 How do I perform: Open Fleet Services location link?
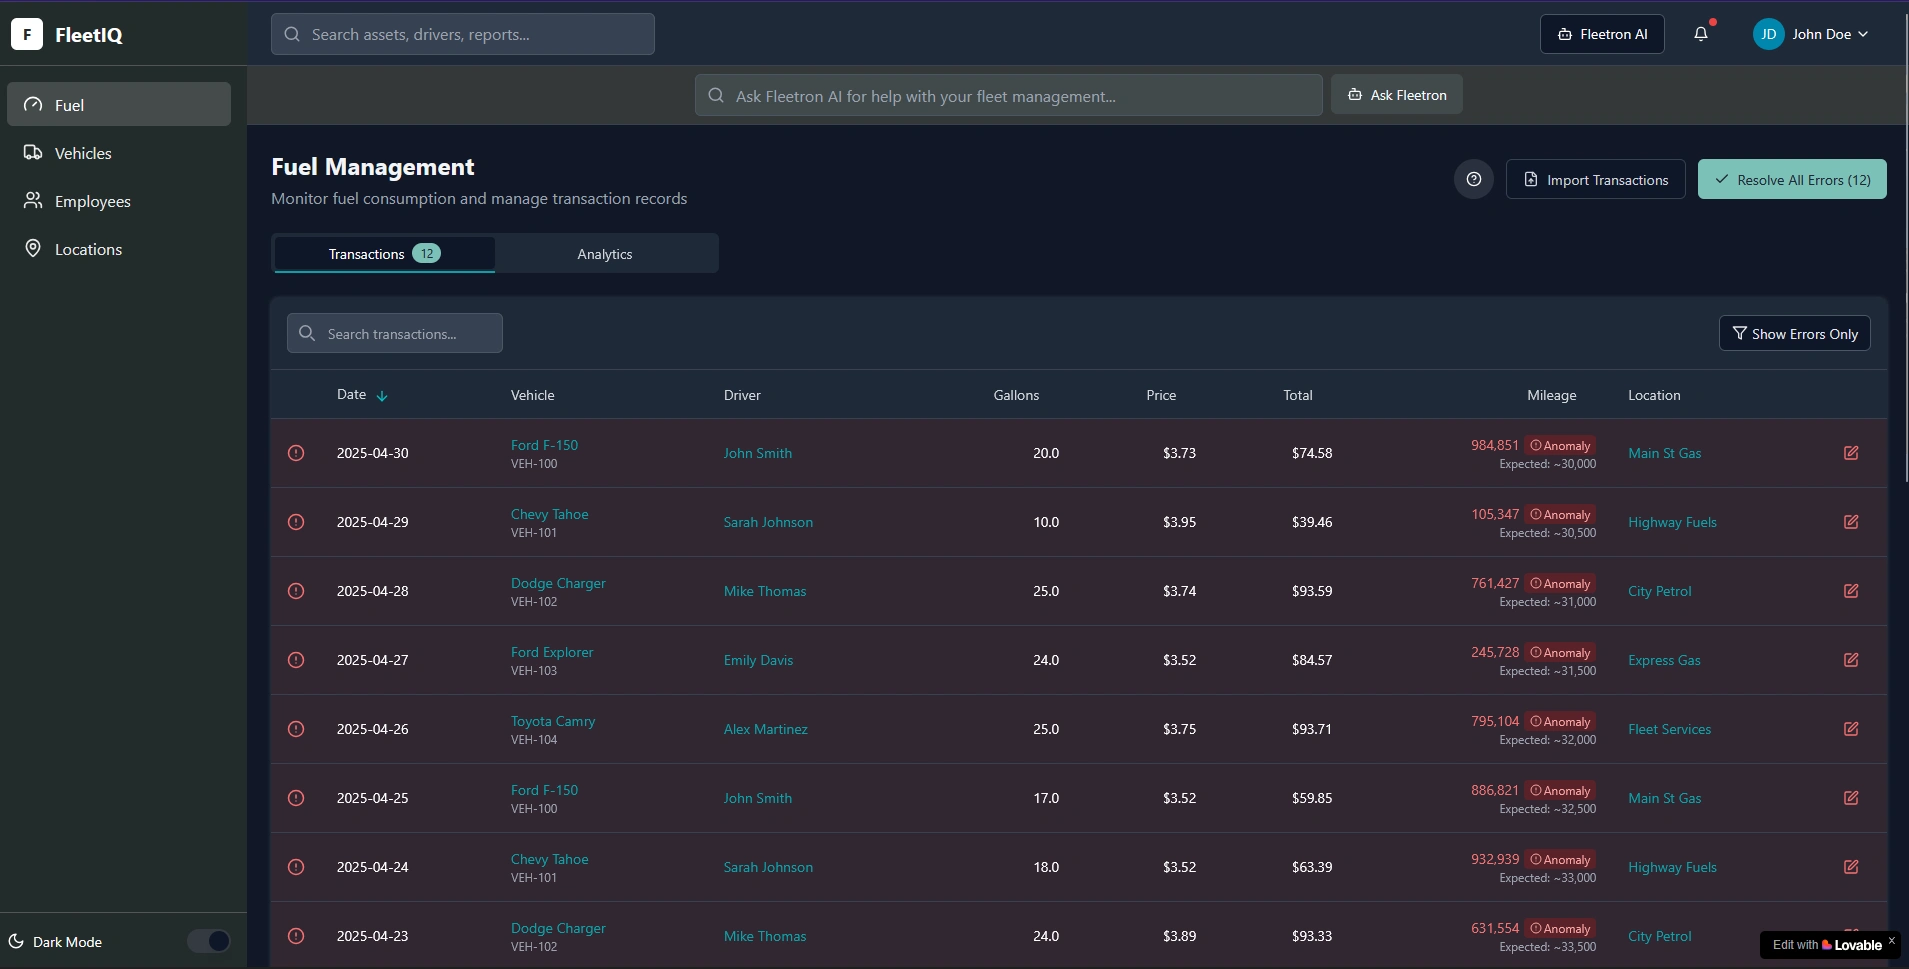click(x=1669, y=729)
